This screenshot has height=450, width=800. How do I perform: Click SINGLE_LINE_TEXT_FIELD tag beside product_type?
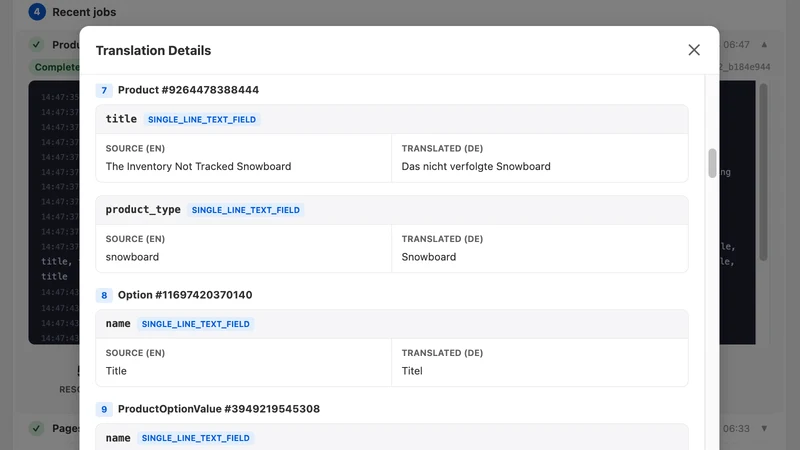point(246,210)
